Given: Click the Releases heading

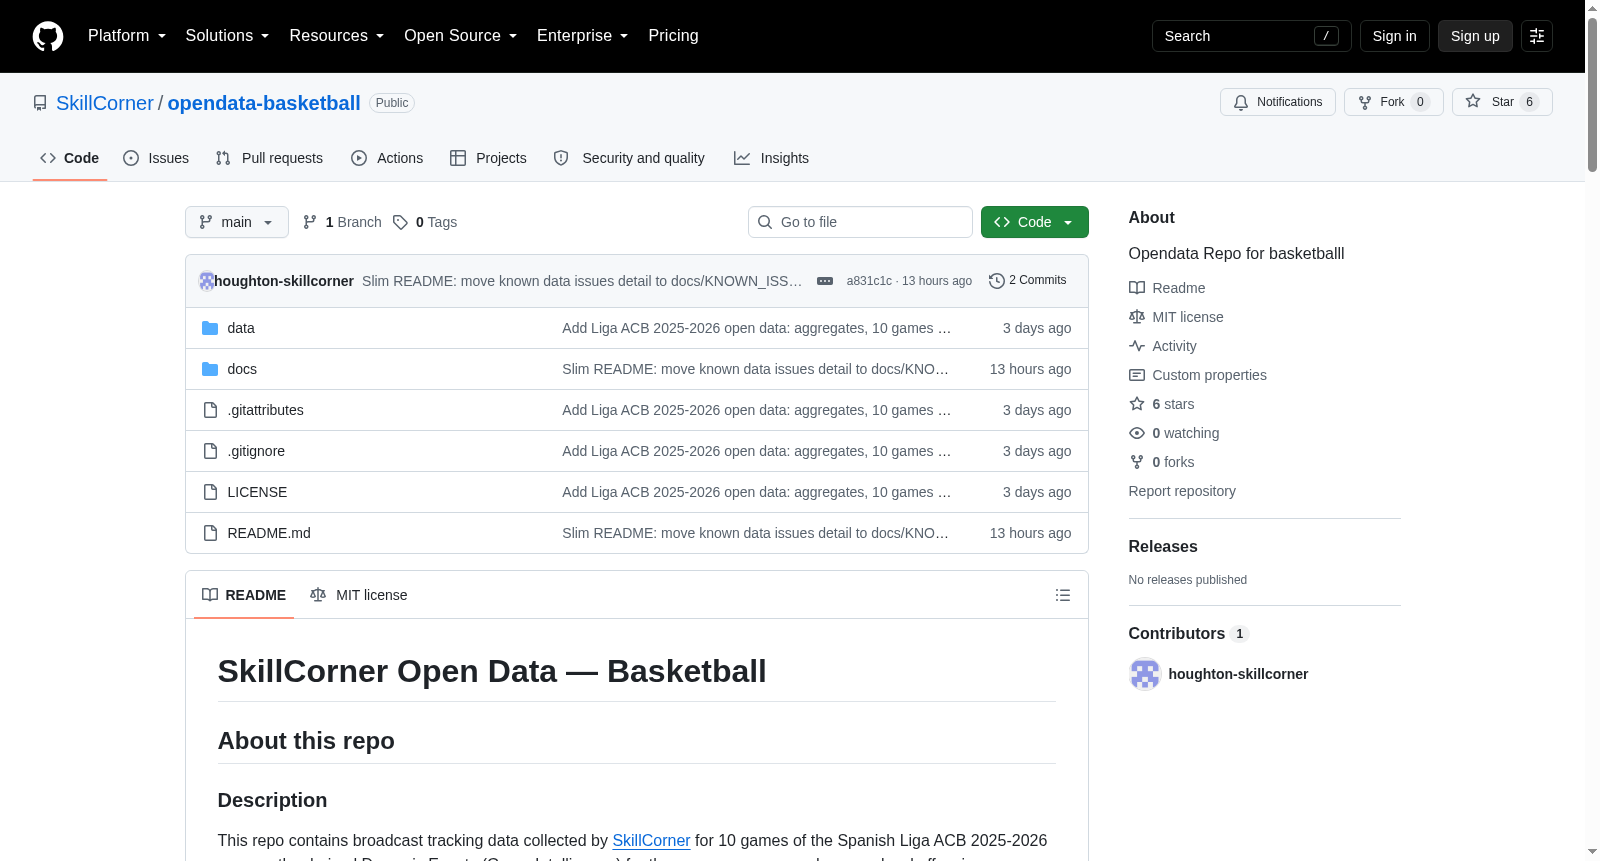Looking at the screenshot, I should click(1163, 546).
